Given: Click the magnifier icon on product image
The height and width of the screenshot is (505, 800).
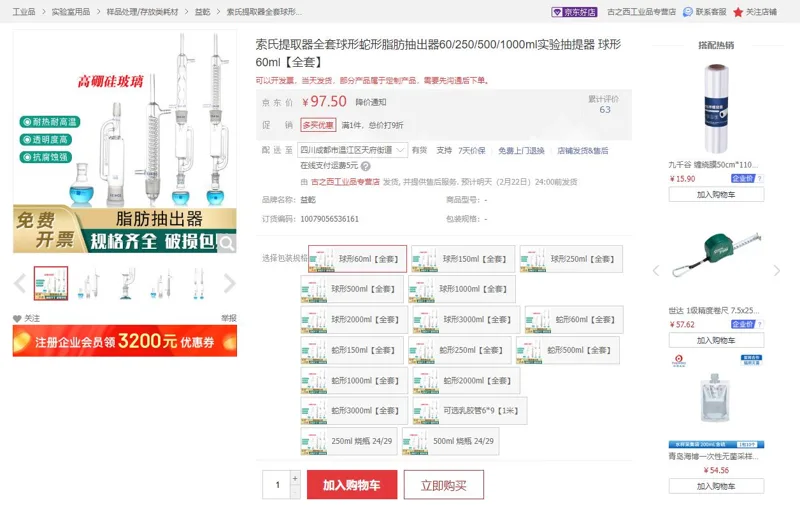Looking at the screenshot, I should click(x=227, y=243).
